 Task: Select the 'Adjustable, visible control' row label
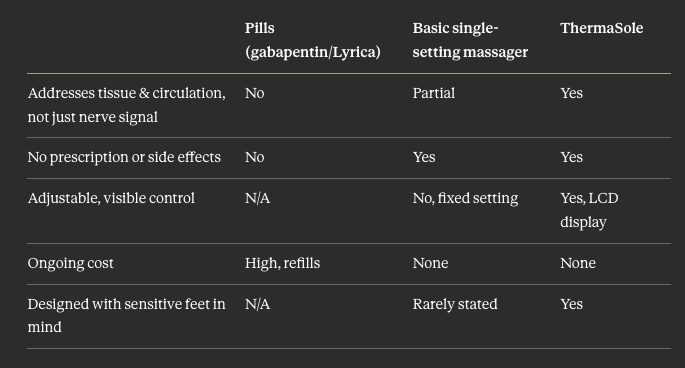pyautogui.click(x=111, y=198)
